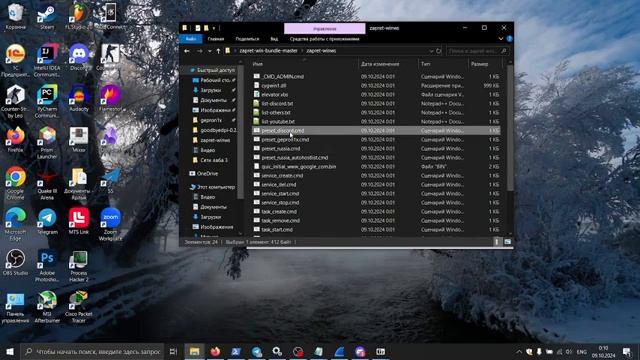
Task: Open Панель управления desktop icon
Action: click(16, 307)
